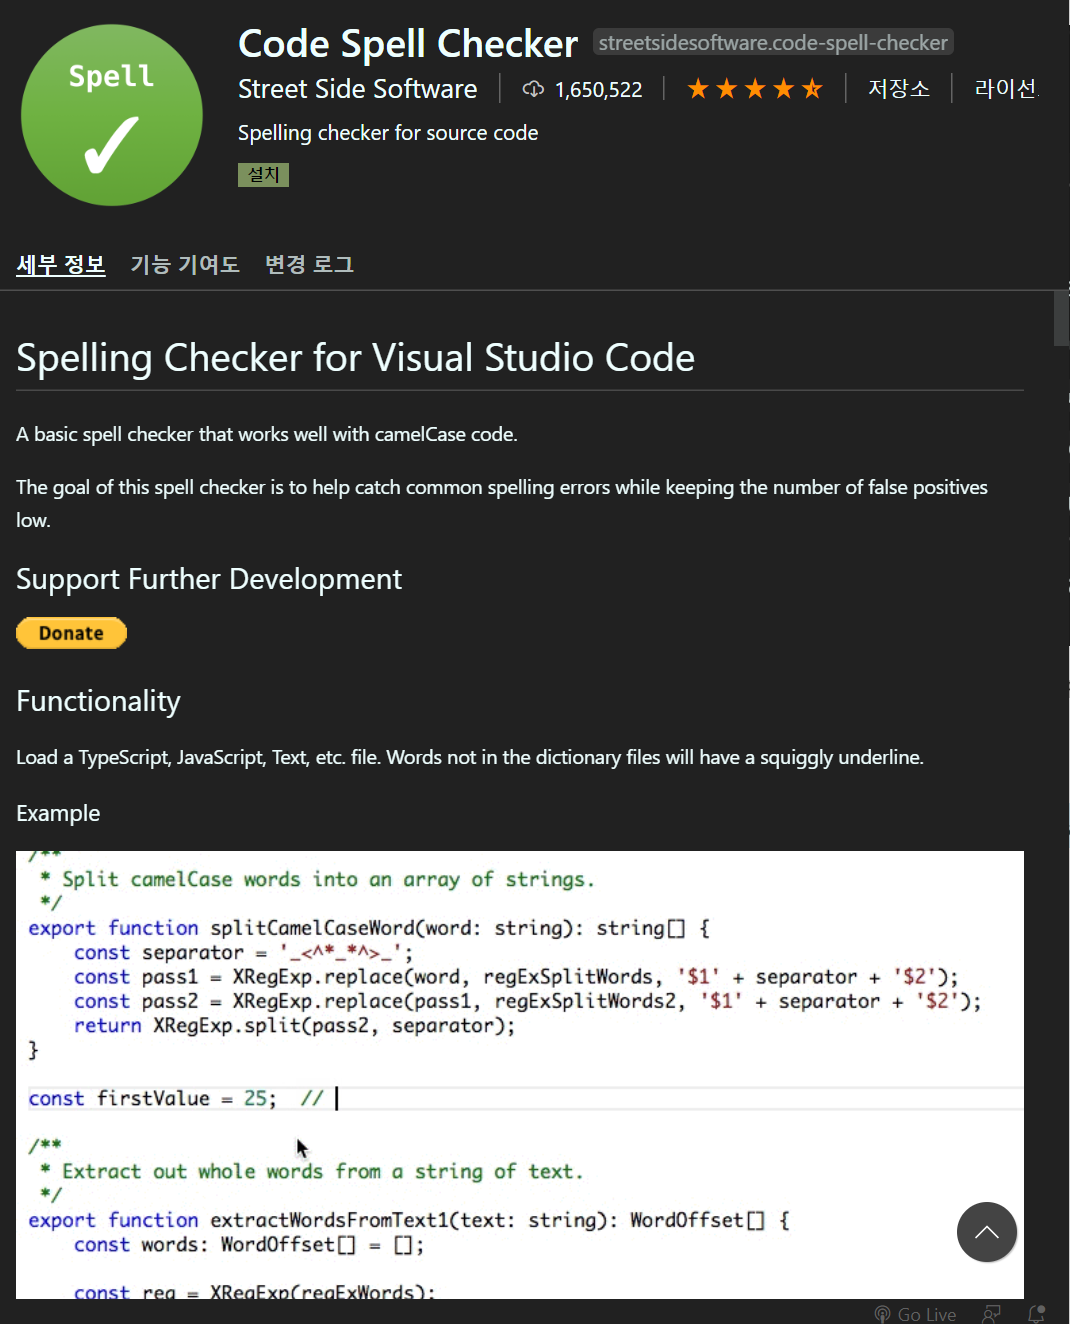Image resolution: width=1070 pixels, height=1324 pixels.
Task: Open the 라이선스 license link
Action: click(1007, 89)
